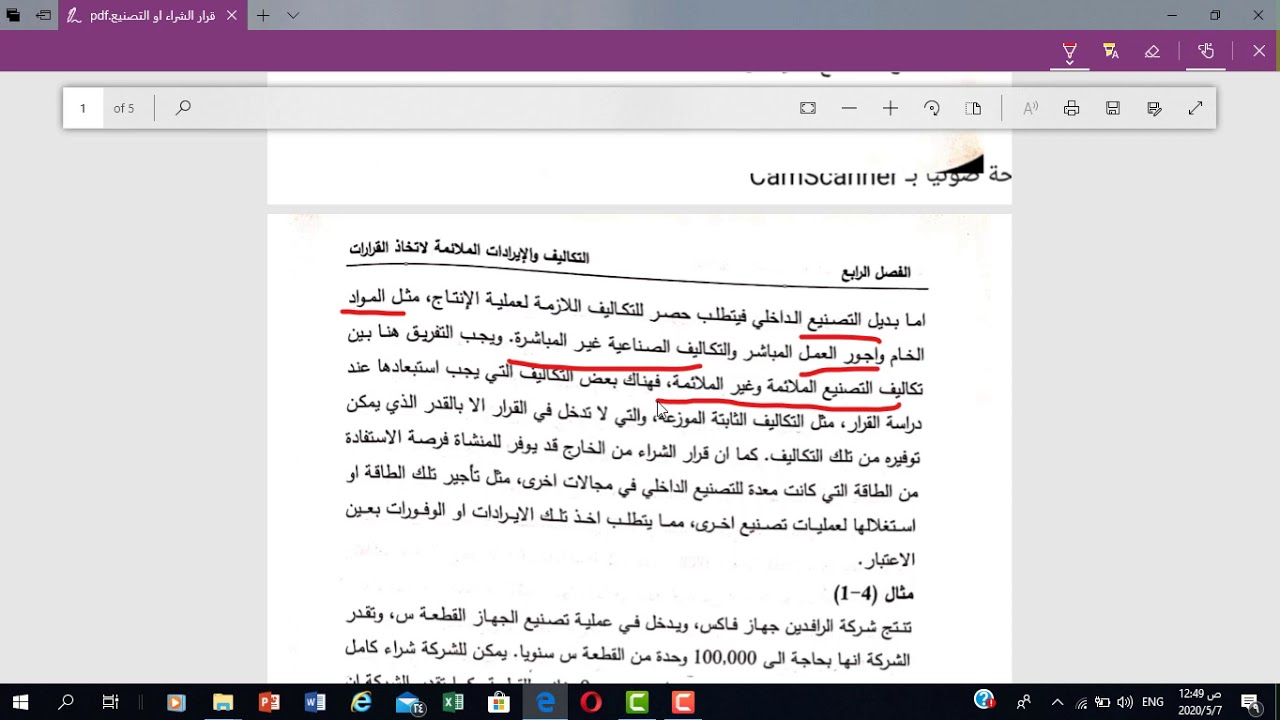
Task: Select the ballpoint pen ink tool
Action: click(x=1069, y=51)
